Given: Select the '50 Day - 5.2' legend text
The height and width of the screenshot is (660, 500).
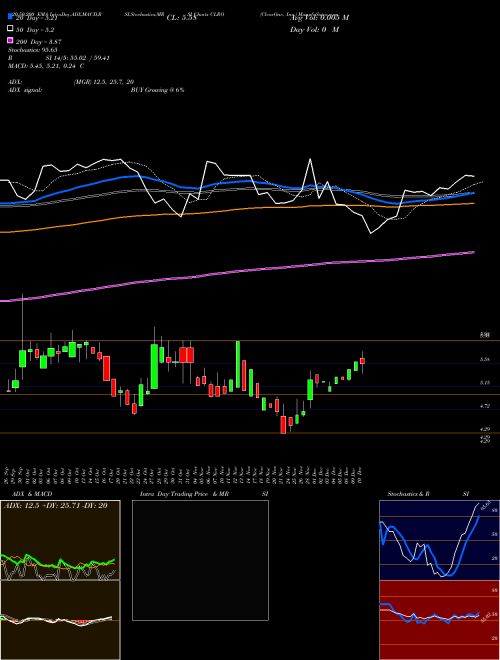Looking at the screenshot, I should click(35, 30).
